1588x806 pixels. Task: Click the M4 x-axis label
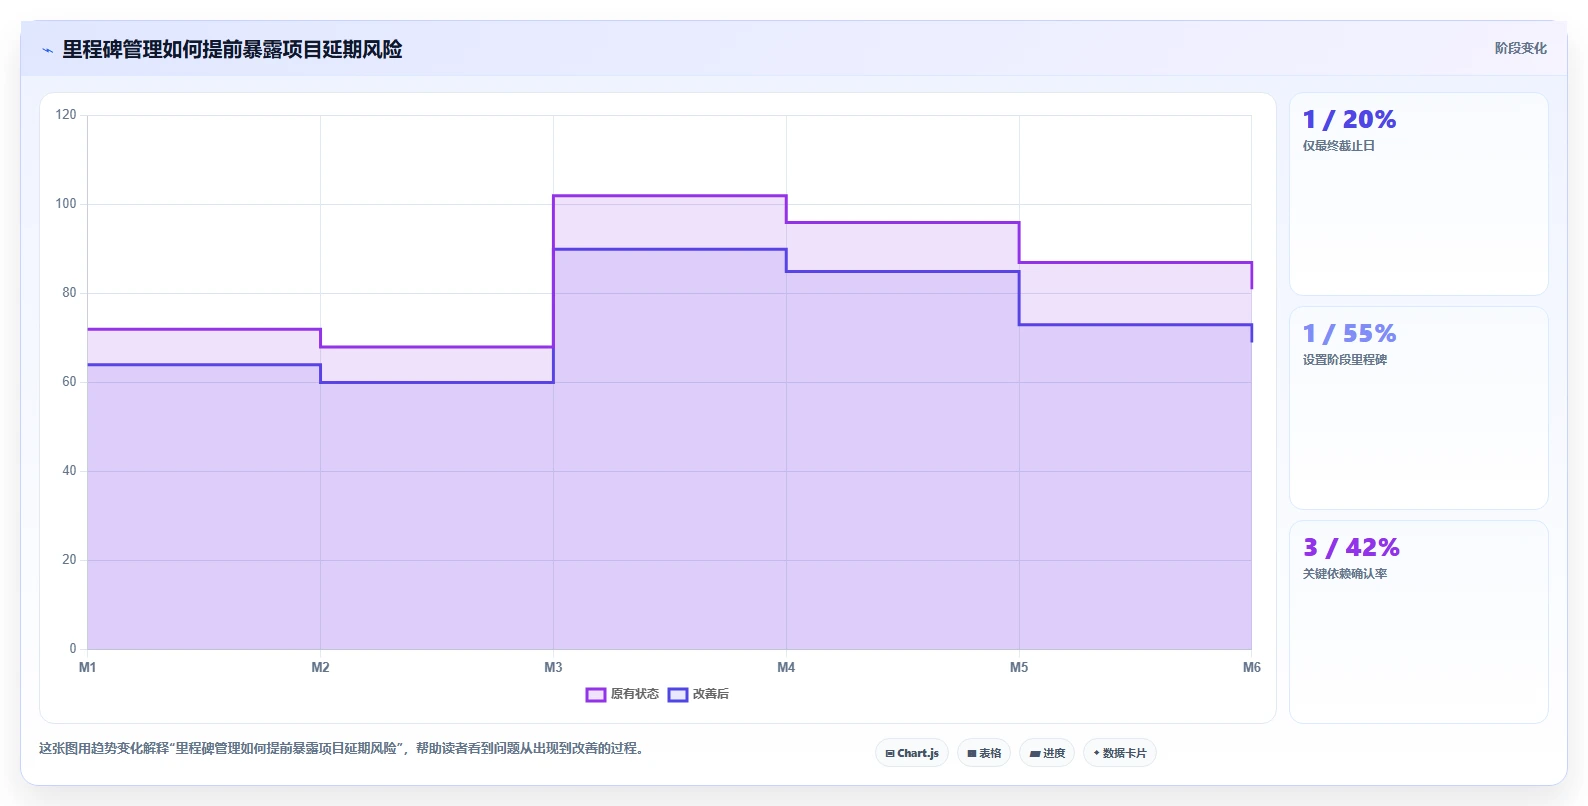click(786, 667)
